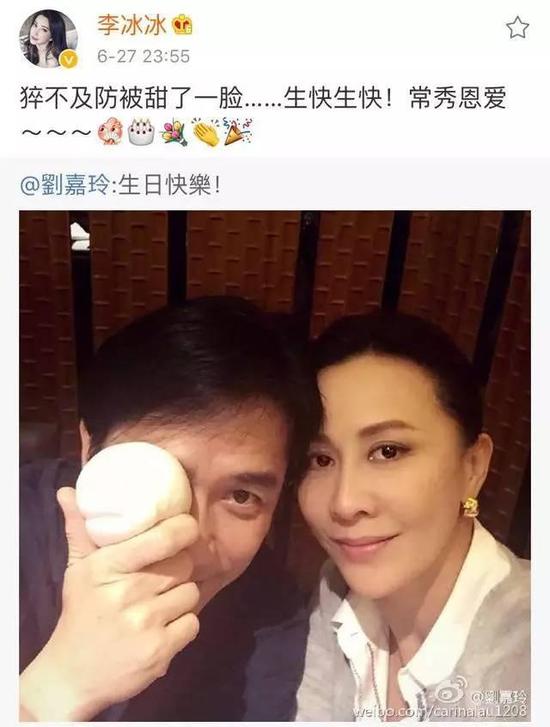Open the profile avatar beside 李冰冰
Viewport: 550px width, 727px height.
point(48,39)
